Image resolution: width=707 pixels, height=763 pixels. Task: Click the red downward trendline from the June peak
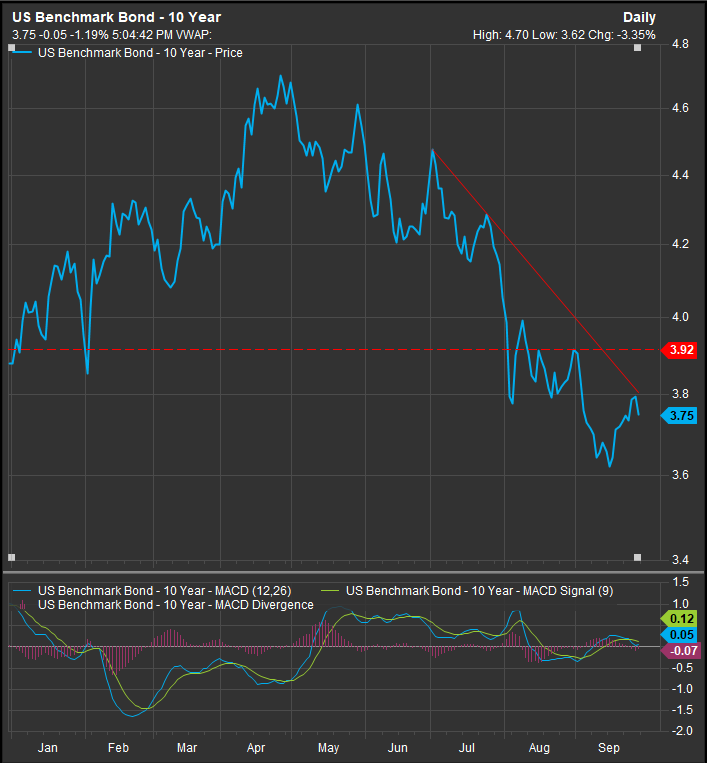point(535,271)
